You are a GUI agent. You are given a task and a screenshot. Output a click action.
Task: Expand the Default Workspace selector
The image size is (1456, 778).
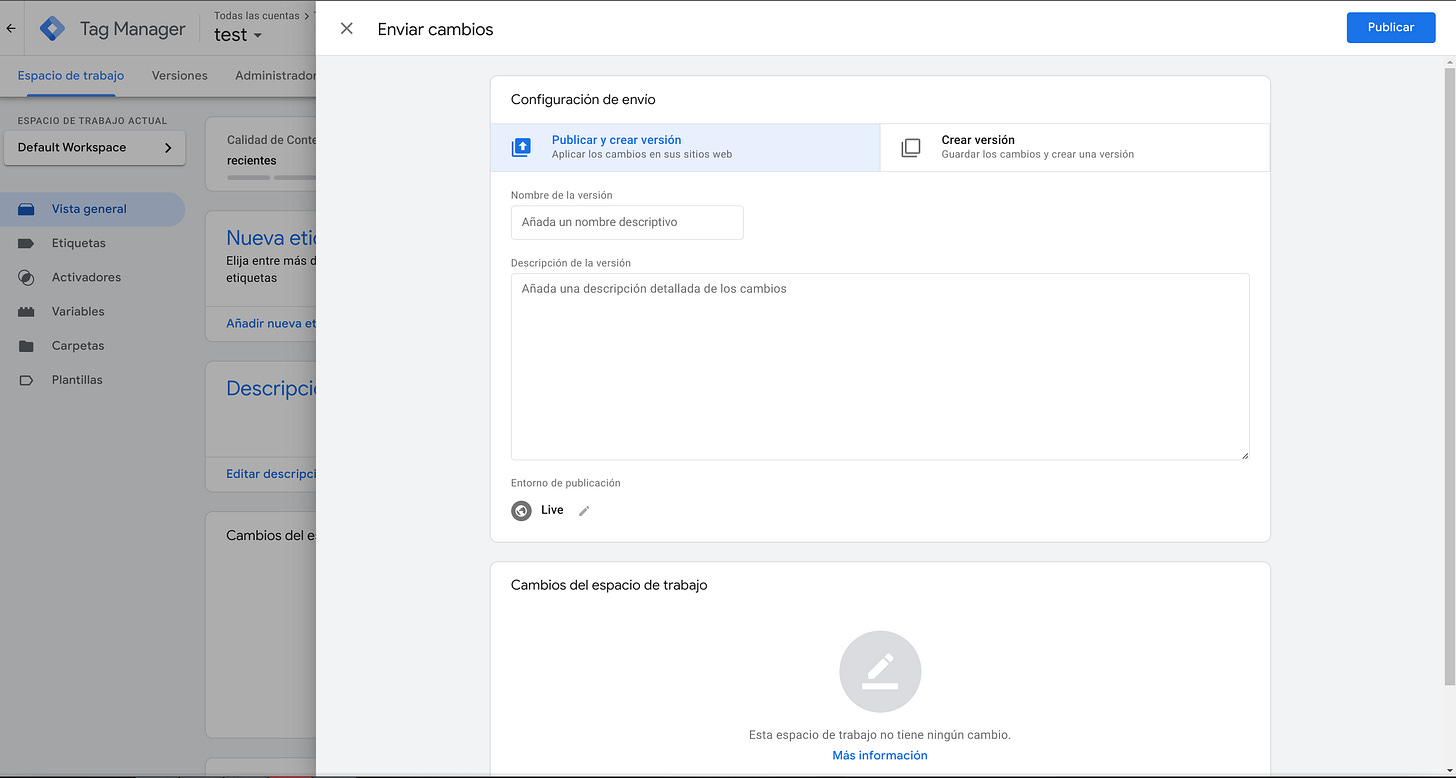[x=95, y=148]
